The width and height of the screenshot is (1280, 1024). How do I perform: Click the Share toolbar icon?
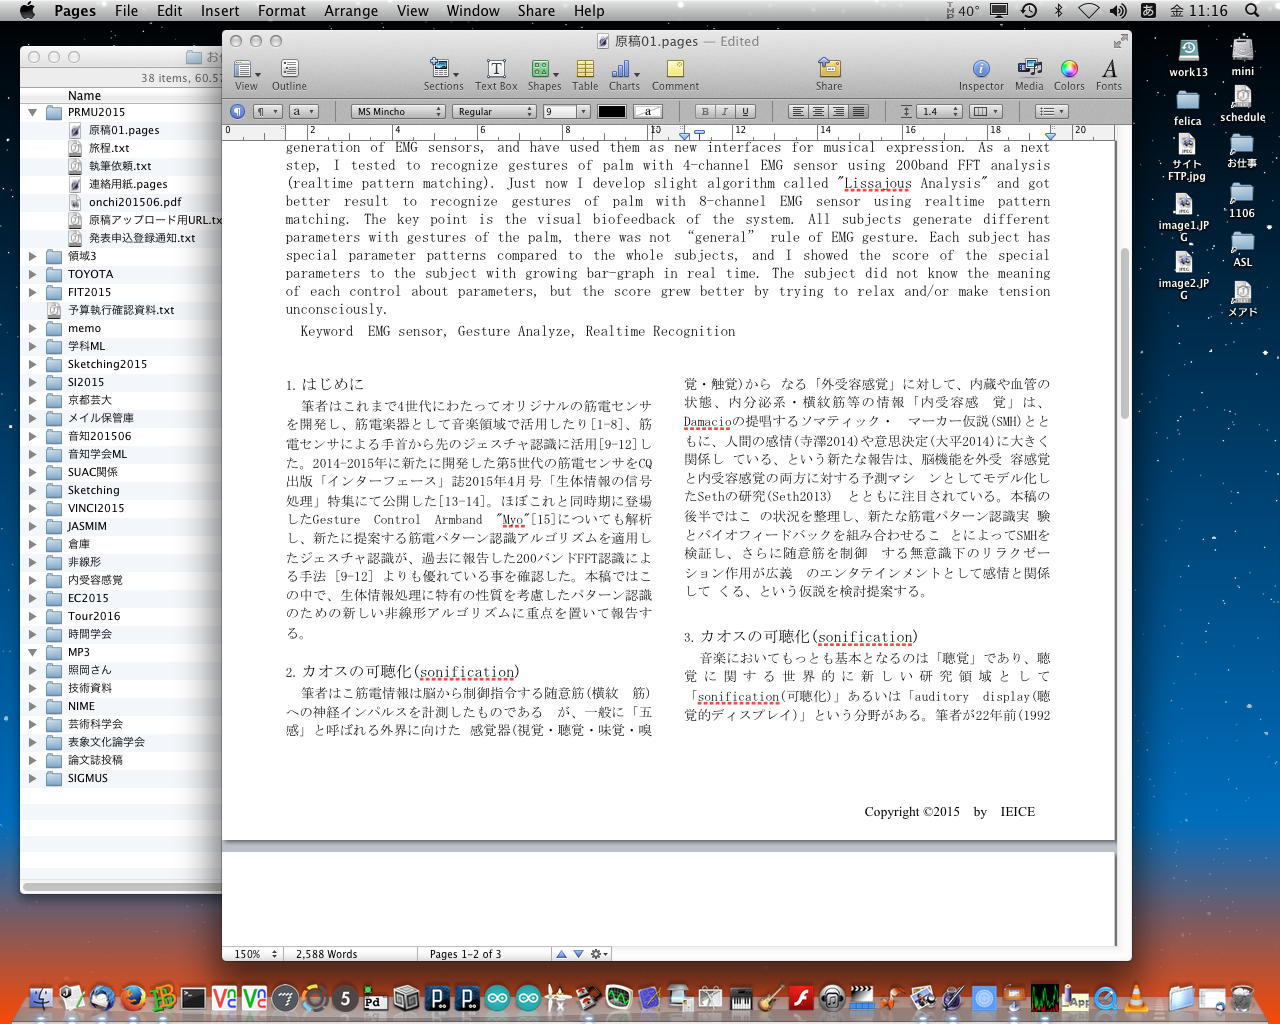point(828,74)
